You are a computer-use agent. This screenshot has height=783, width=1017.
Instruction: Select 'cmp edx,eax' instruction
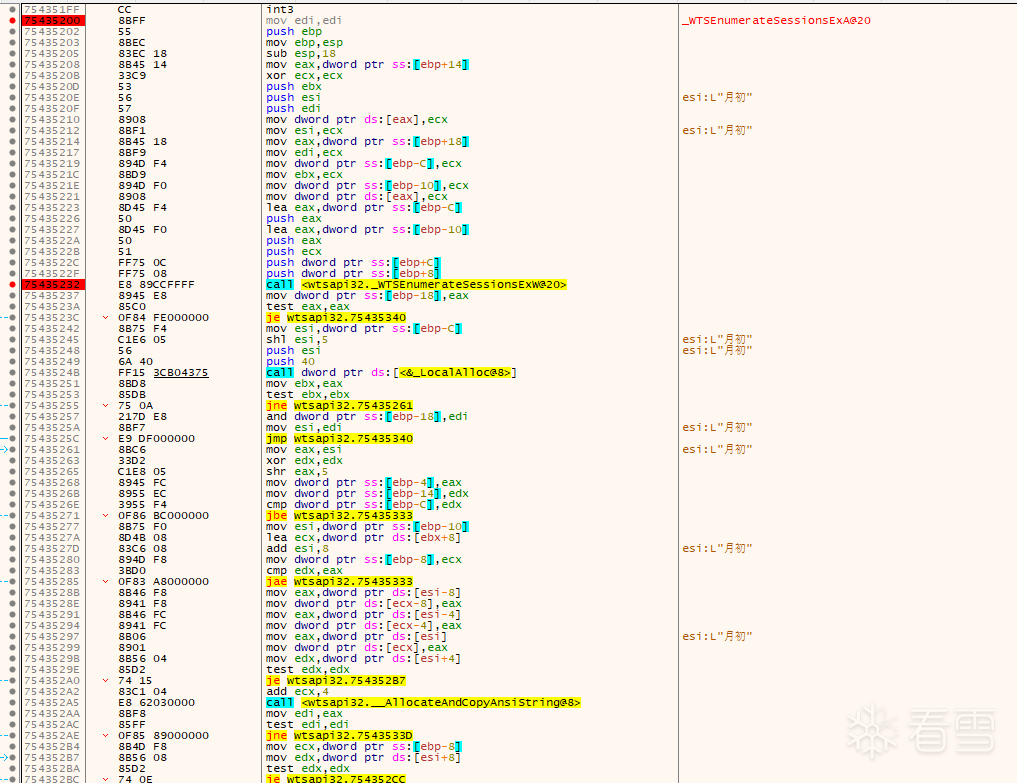pos(304,571)
